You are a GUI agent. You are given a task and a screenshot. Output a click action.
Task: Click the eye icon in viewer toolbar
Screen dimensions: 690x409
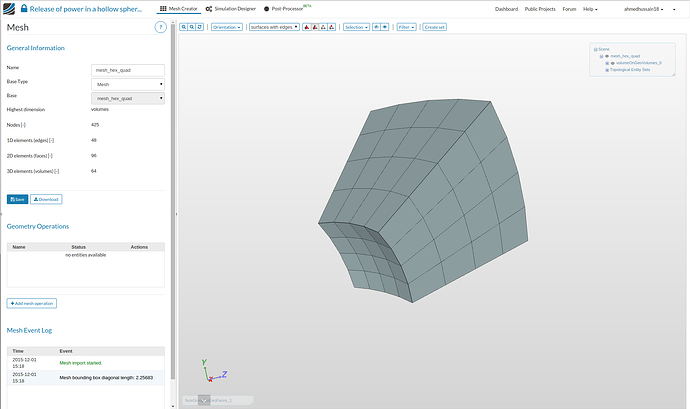pyautogui.click(x=386, y=27)
